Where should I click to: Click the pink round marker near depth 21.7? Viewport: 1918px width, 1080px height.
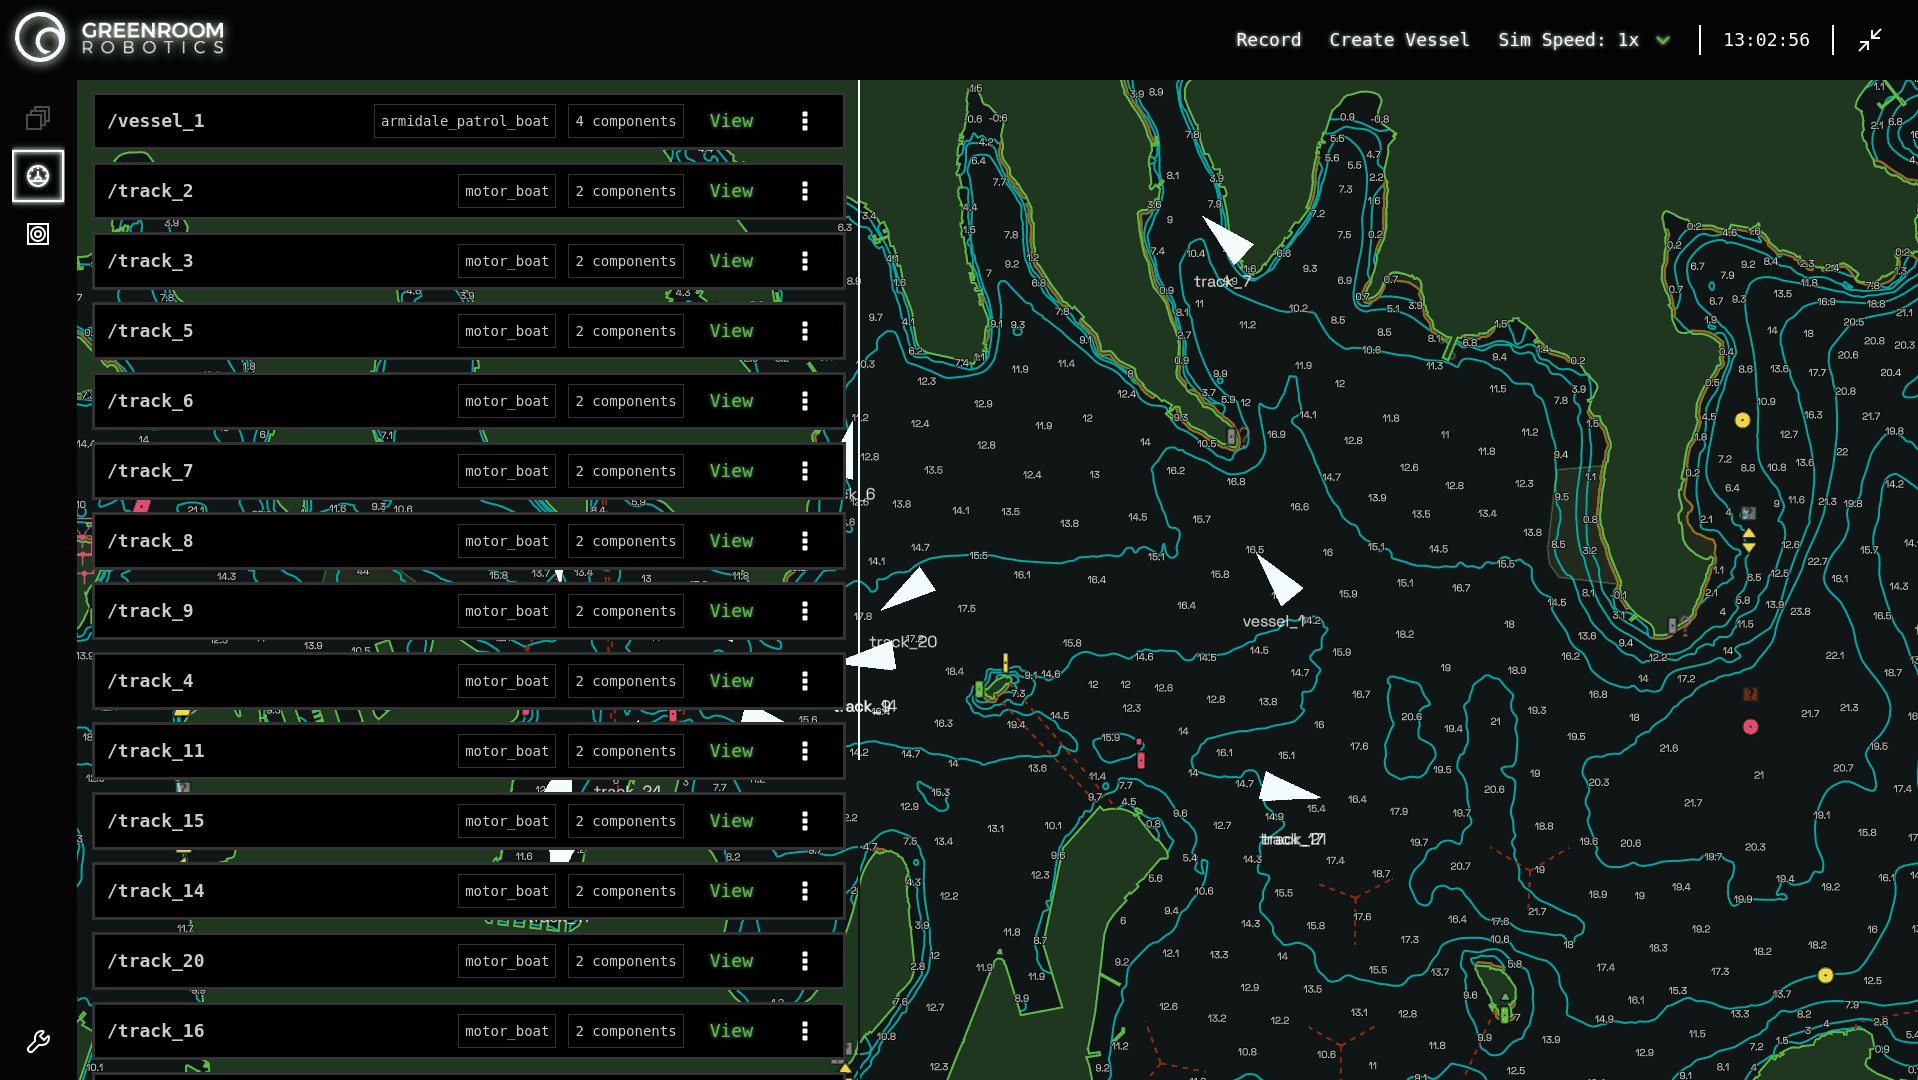(1750, 727)
